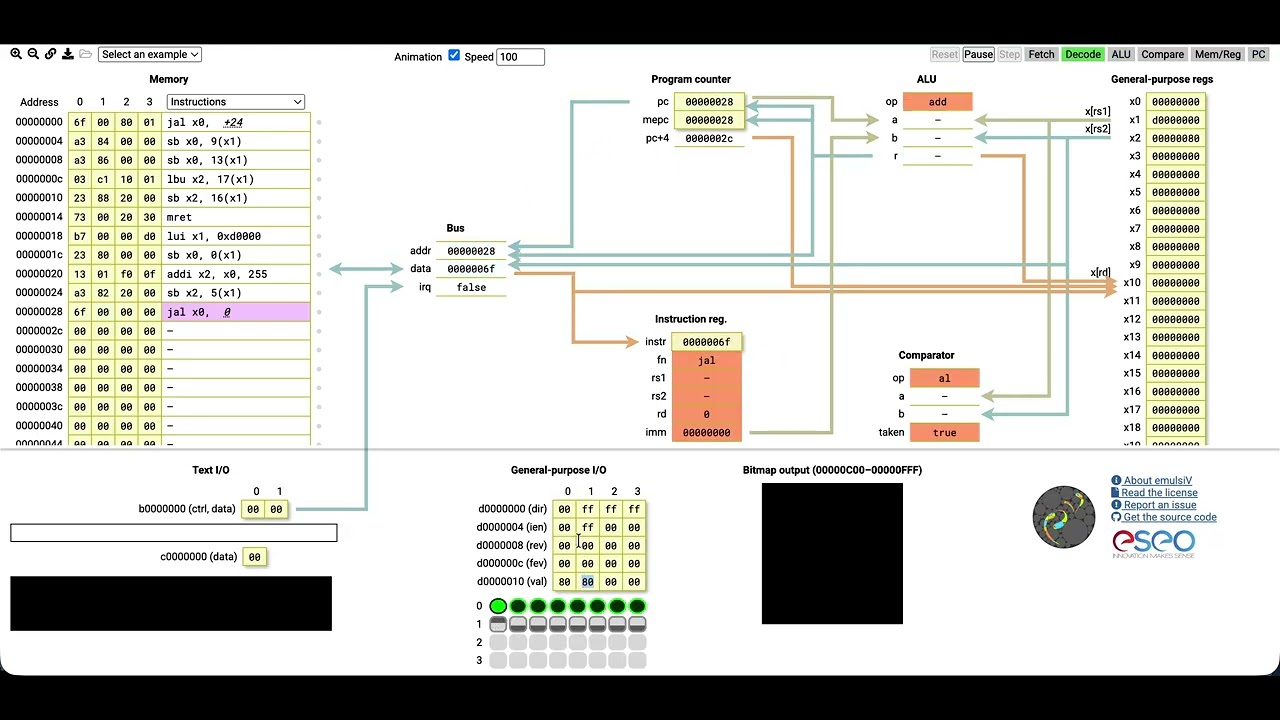Toggle the second switch in GPIO row 1
The height and width of the screenshot is (720, 1280).
coord(518,624)
